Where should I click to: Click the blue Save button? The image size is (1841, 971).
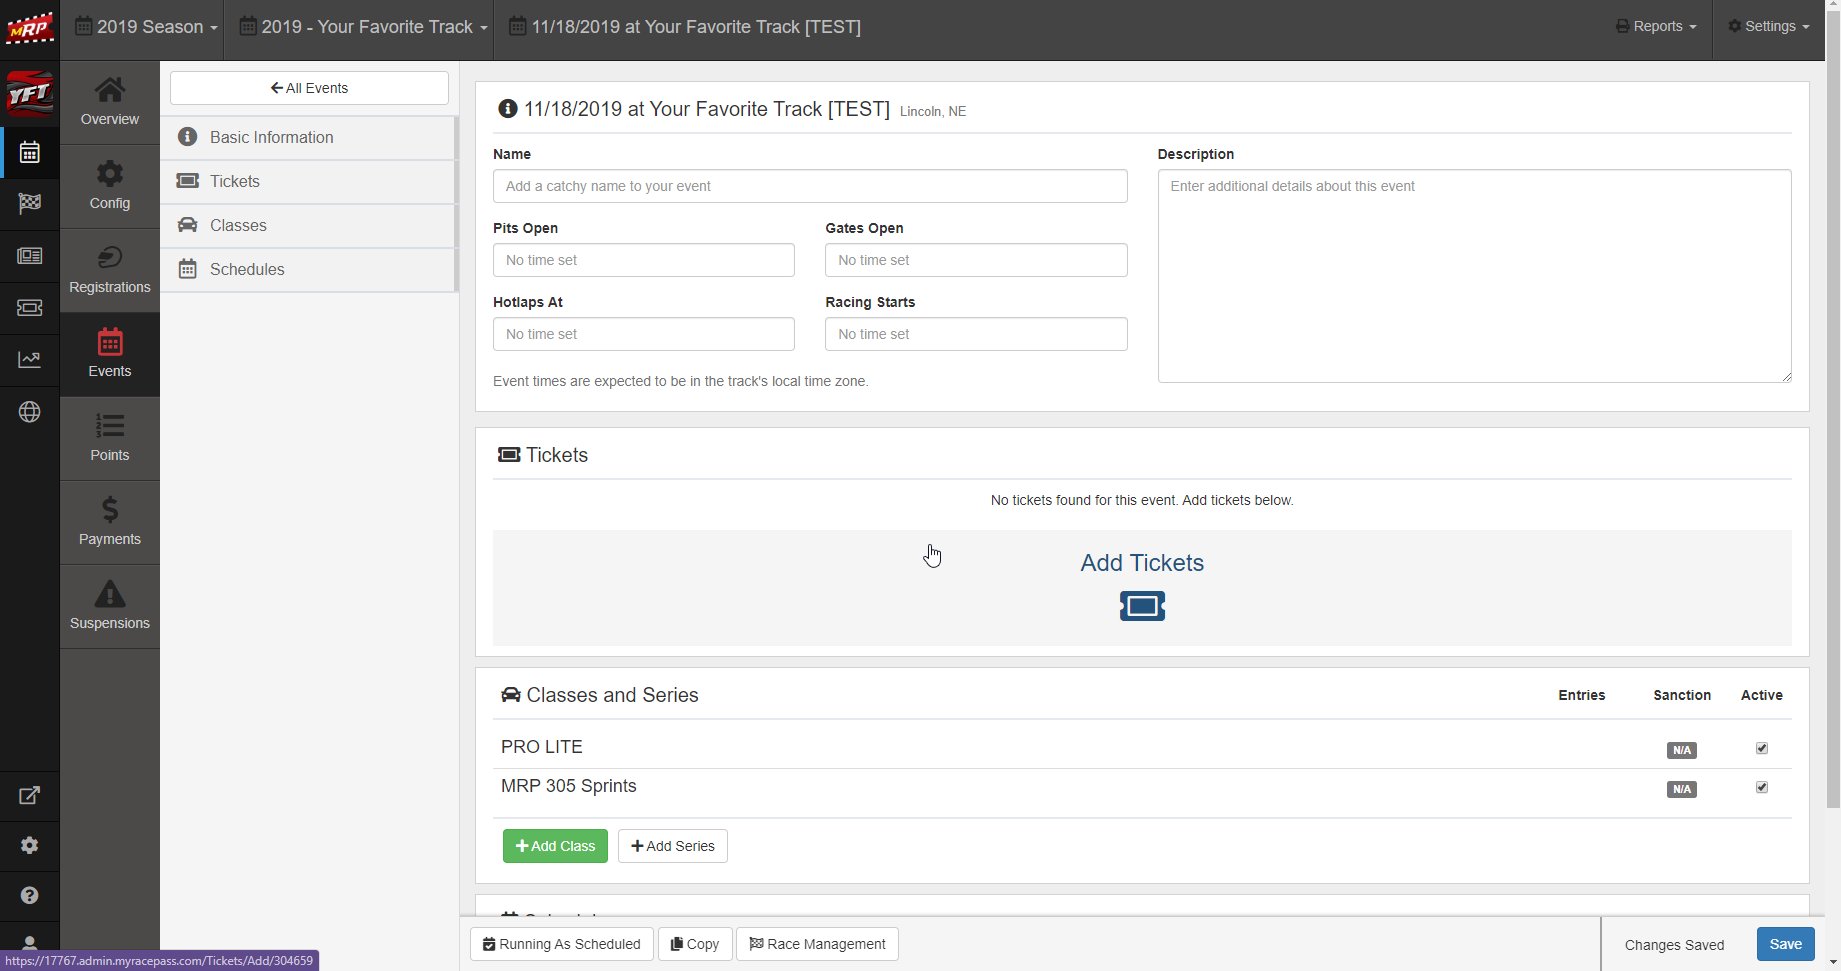point(1785,944)
